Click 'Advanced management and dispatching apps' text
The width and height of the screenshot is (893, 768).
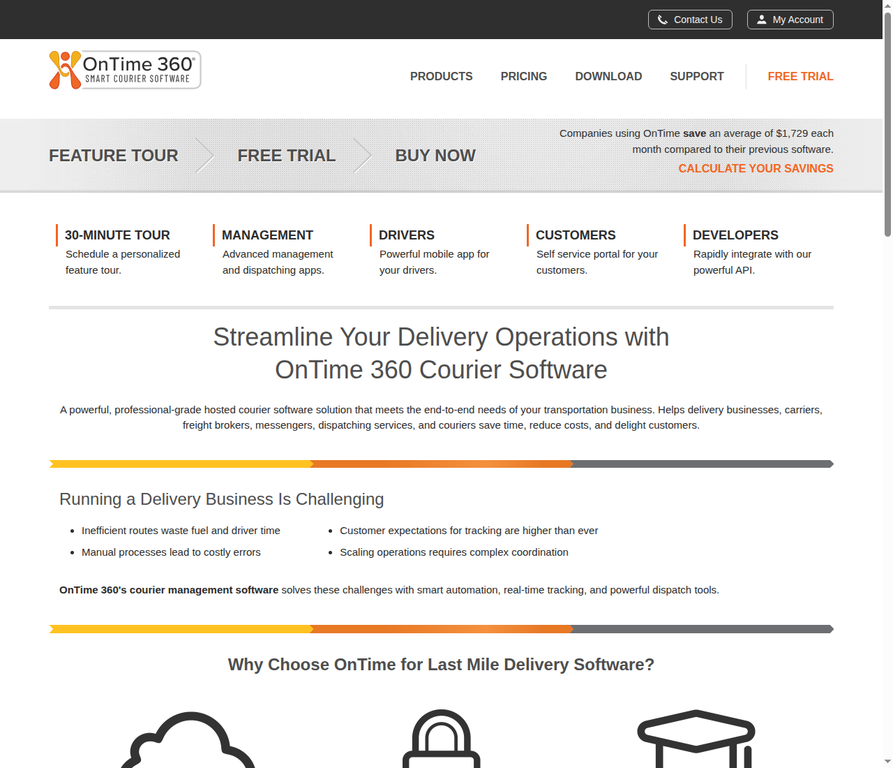pos(277,262)
